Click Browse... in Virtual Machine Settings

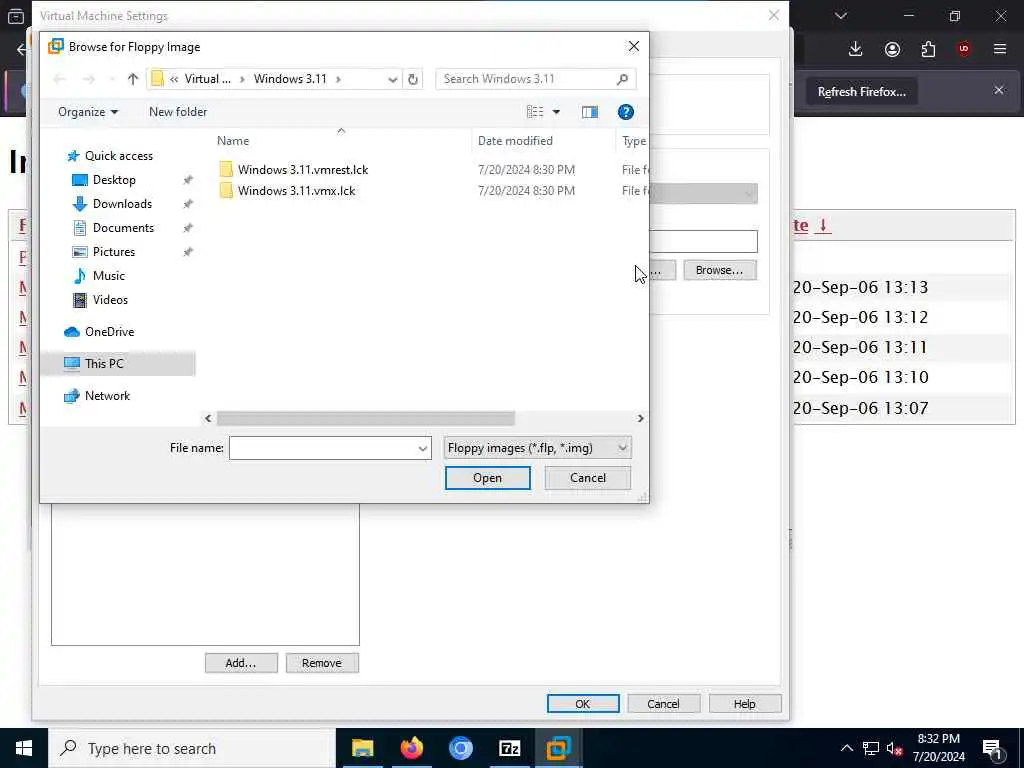720,270
